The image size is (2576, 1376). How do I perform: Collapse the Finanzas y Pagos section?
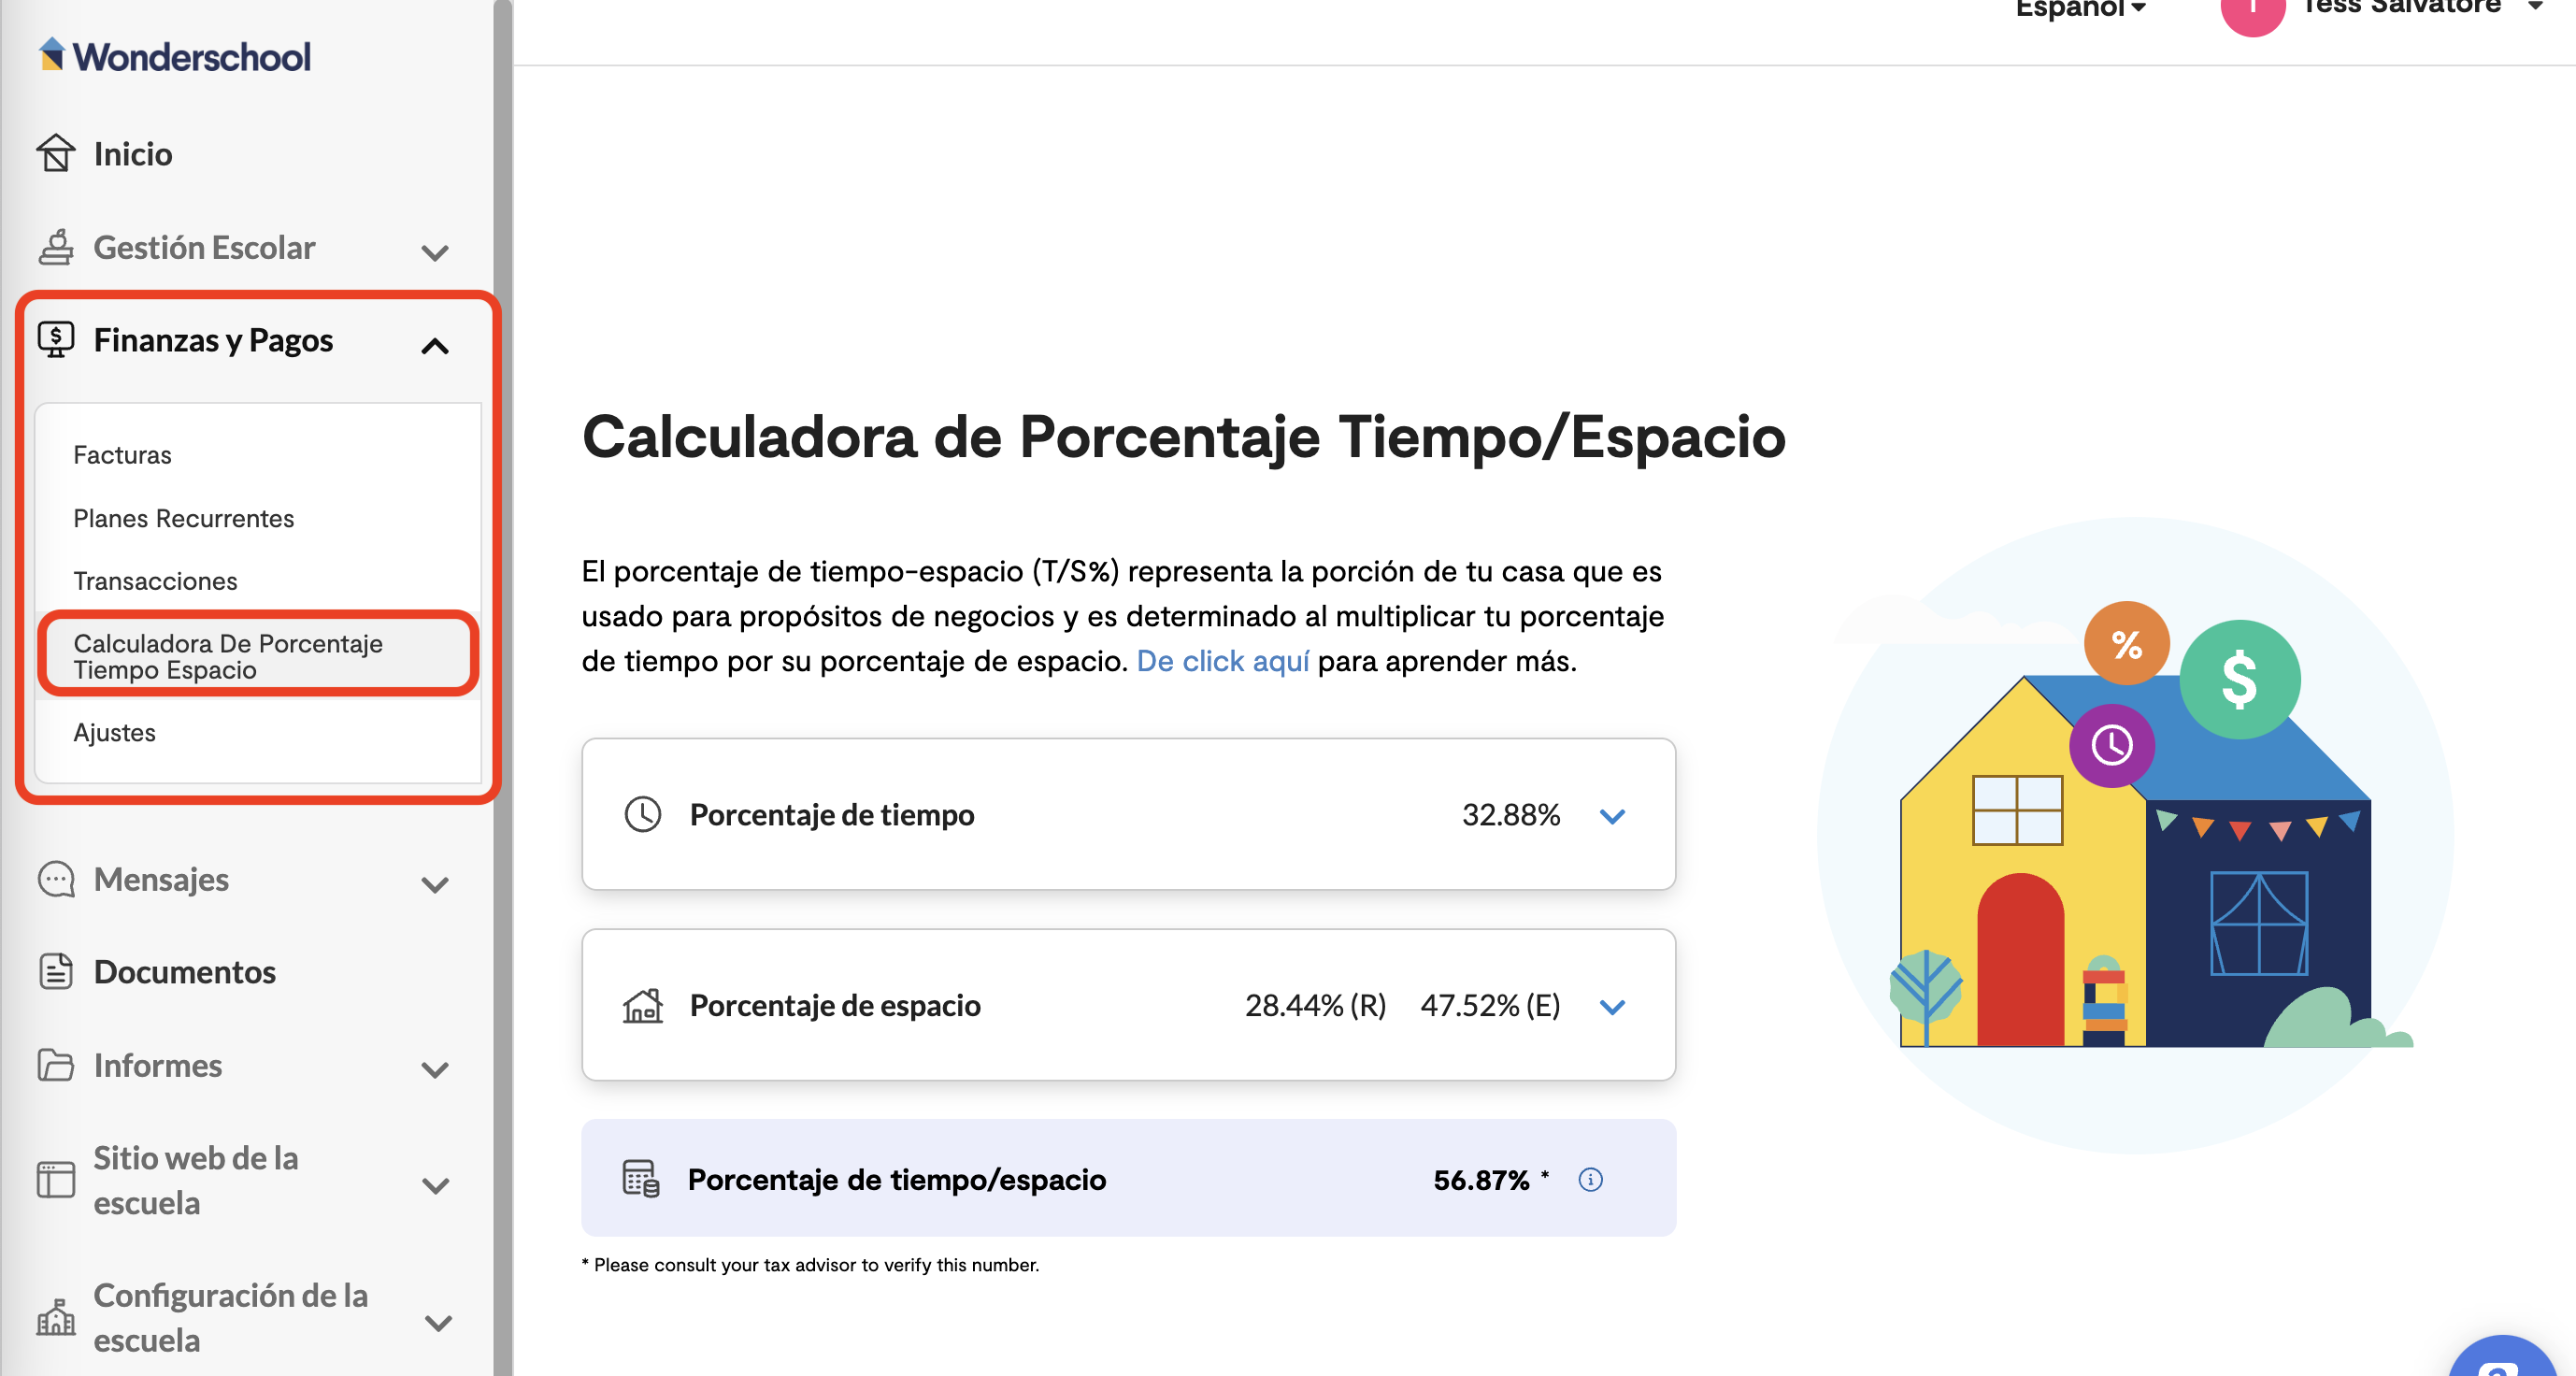[435, 346]
